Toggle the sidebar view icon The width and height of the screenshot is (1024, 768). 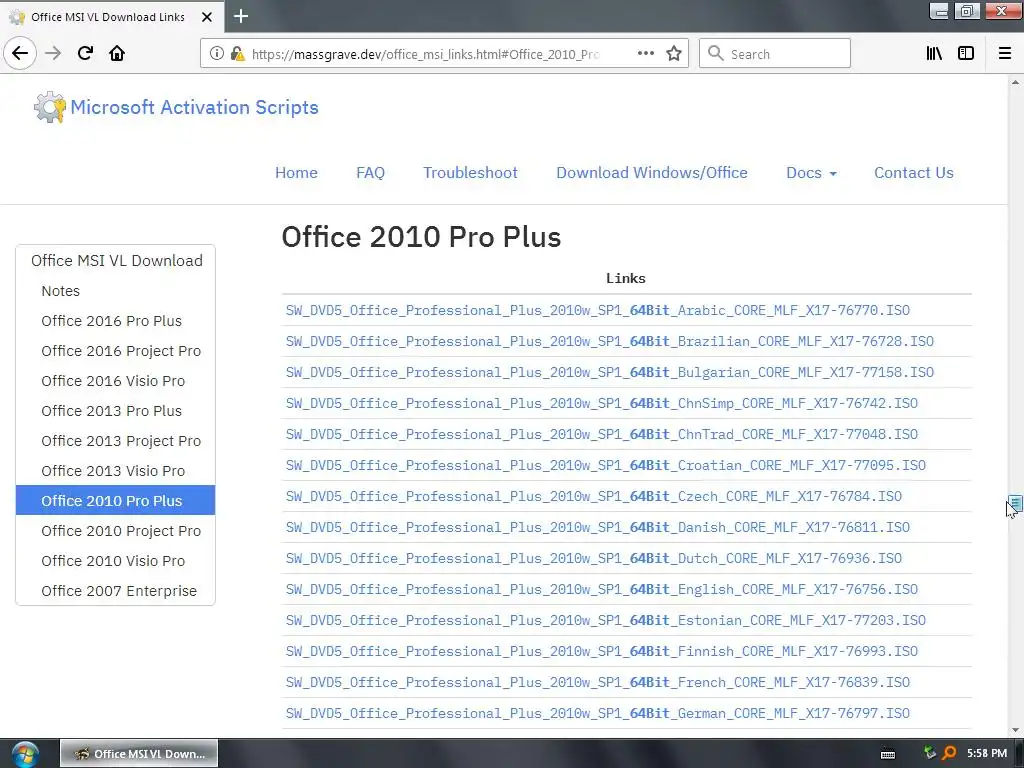(x=966, y=54)
